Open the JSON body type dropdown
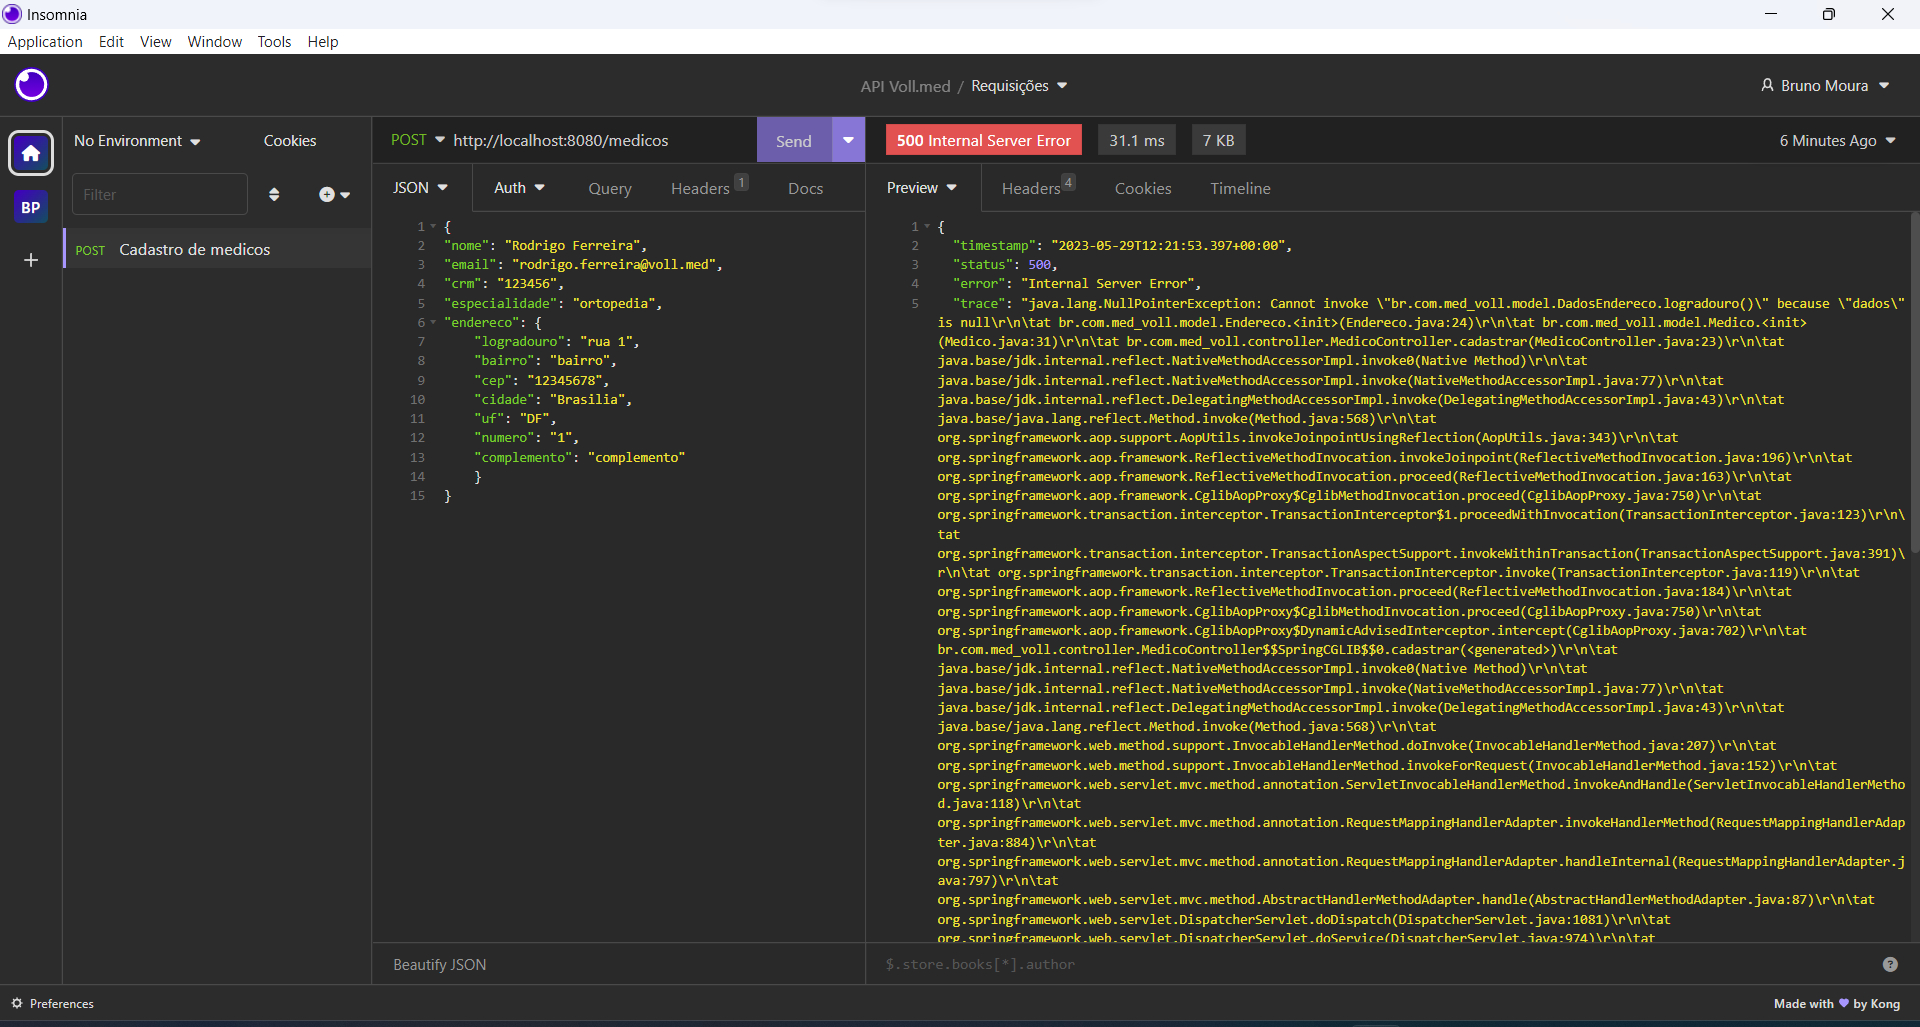 [x=420, y=188]
